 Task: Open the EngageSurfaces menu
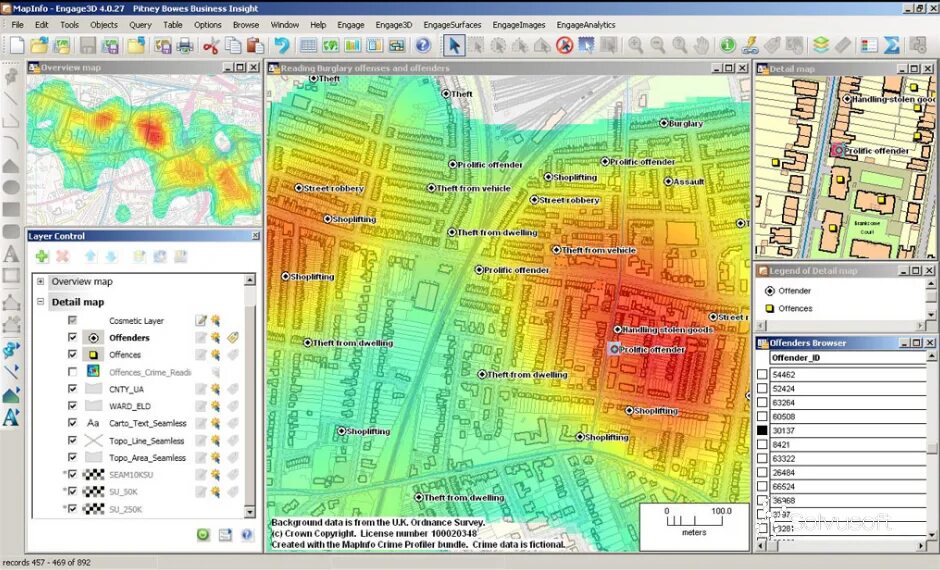pos(452,25)
